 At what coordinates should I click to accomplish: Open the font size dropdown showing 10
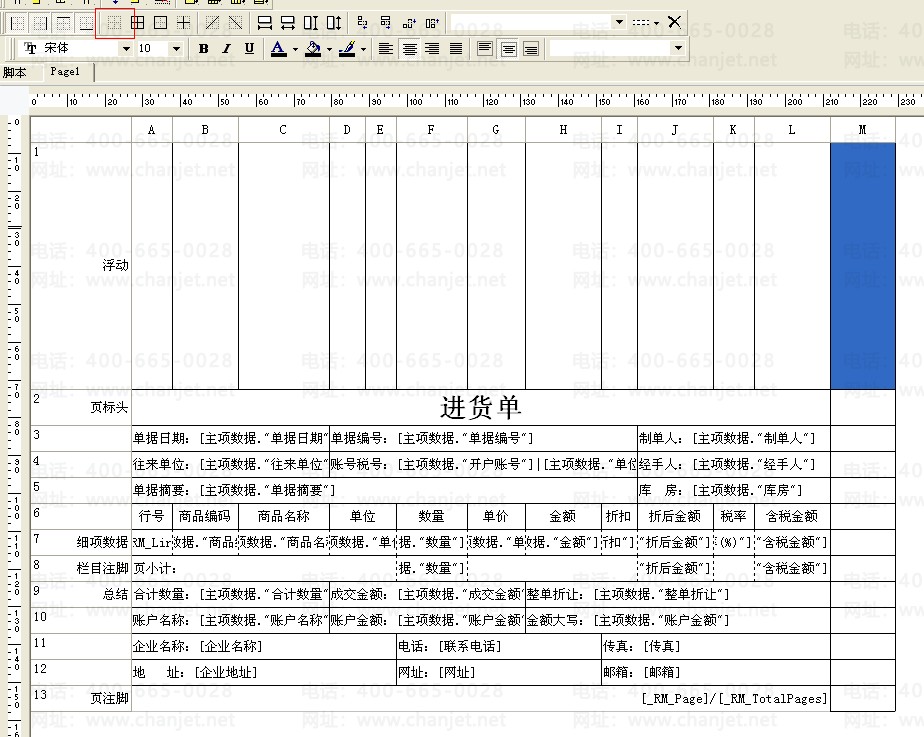(x=177, y=48)
